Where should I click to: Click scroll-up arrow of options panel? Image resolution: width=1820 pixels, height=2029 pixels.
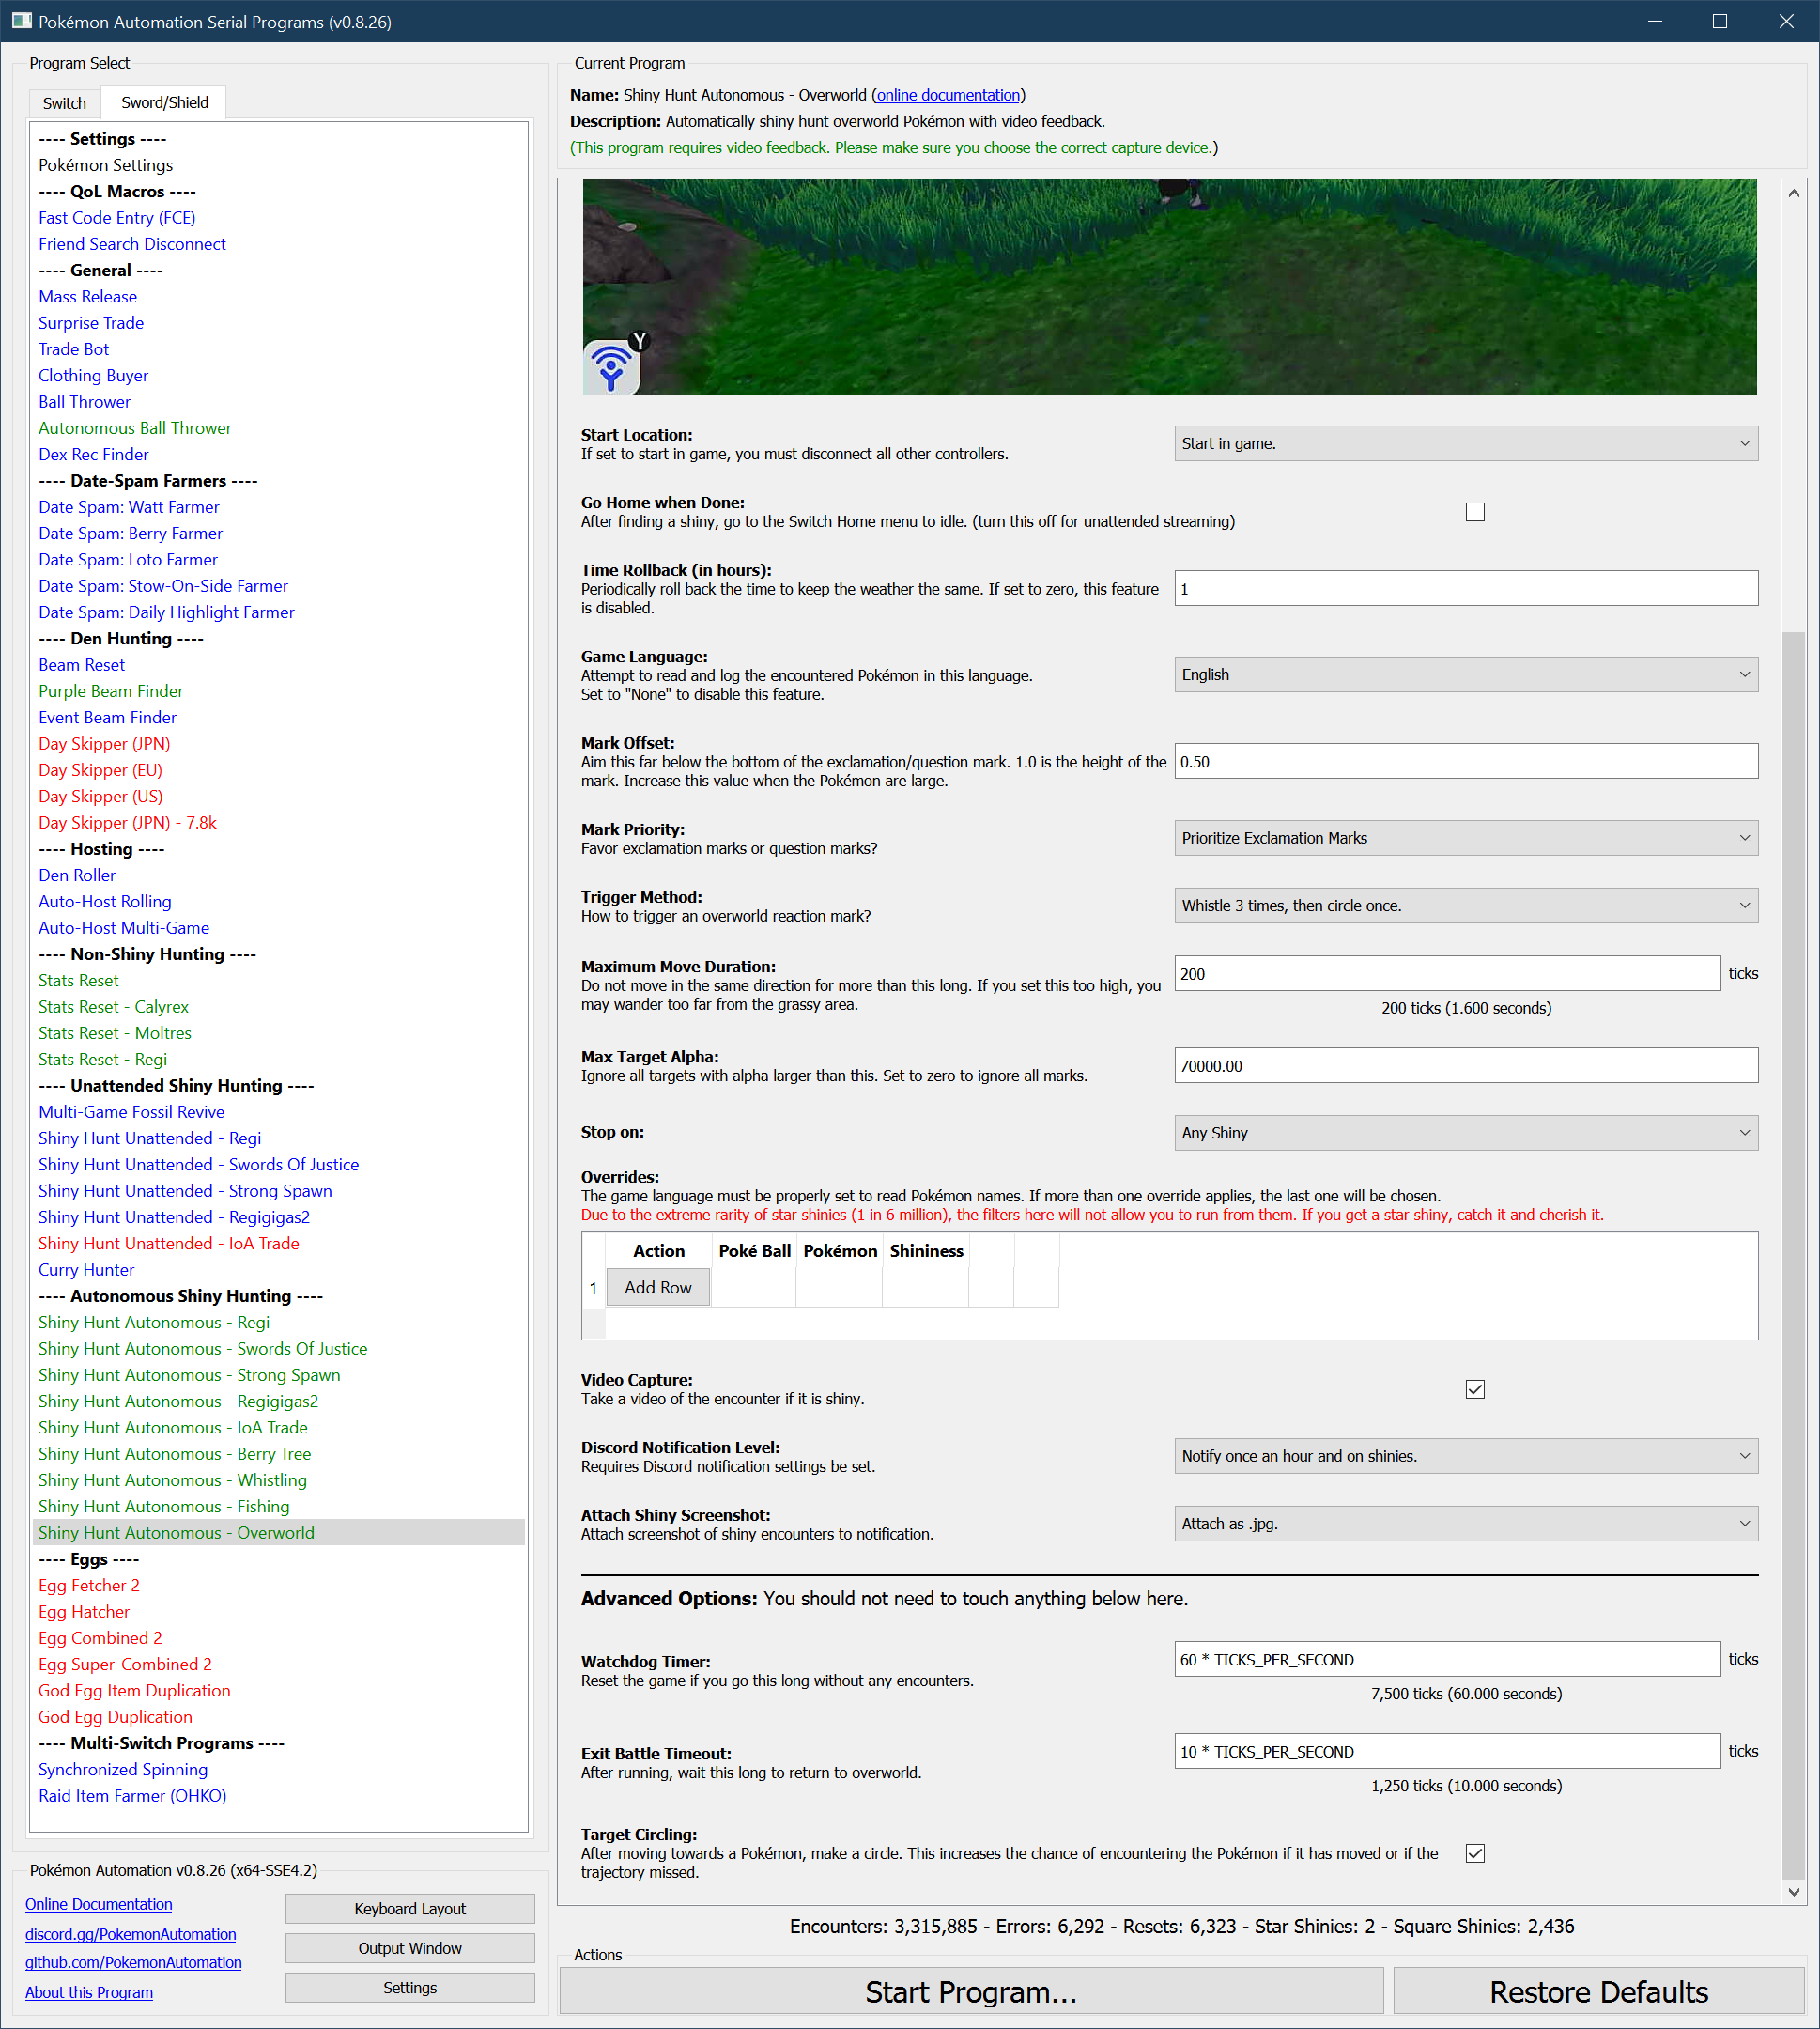pyautogui.click(x=1793, y=193)
